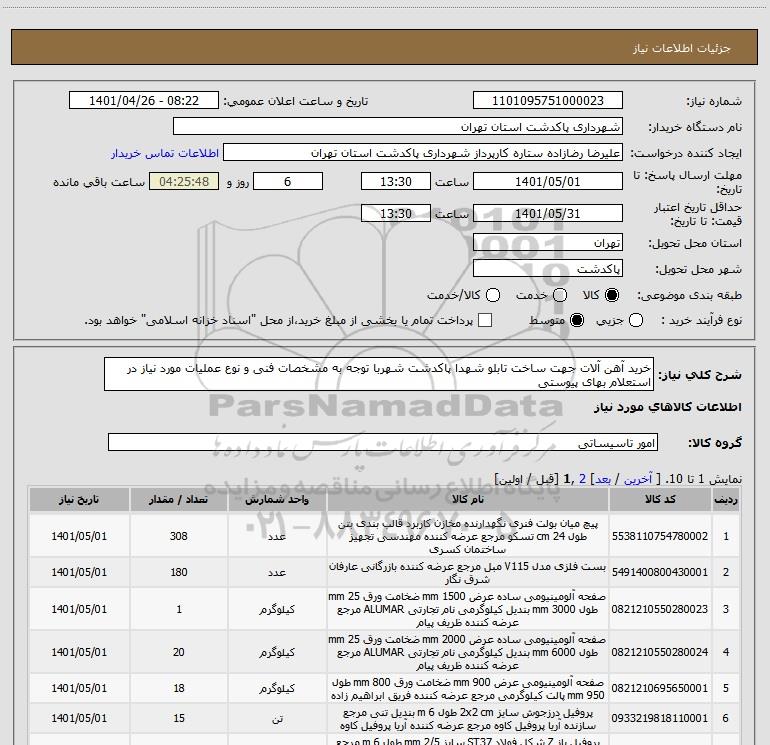This screenshot has height=745, width=770.
Task: Click the ردیف column header
Action: [726, 499]
